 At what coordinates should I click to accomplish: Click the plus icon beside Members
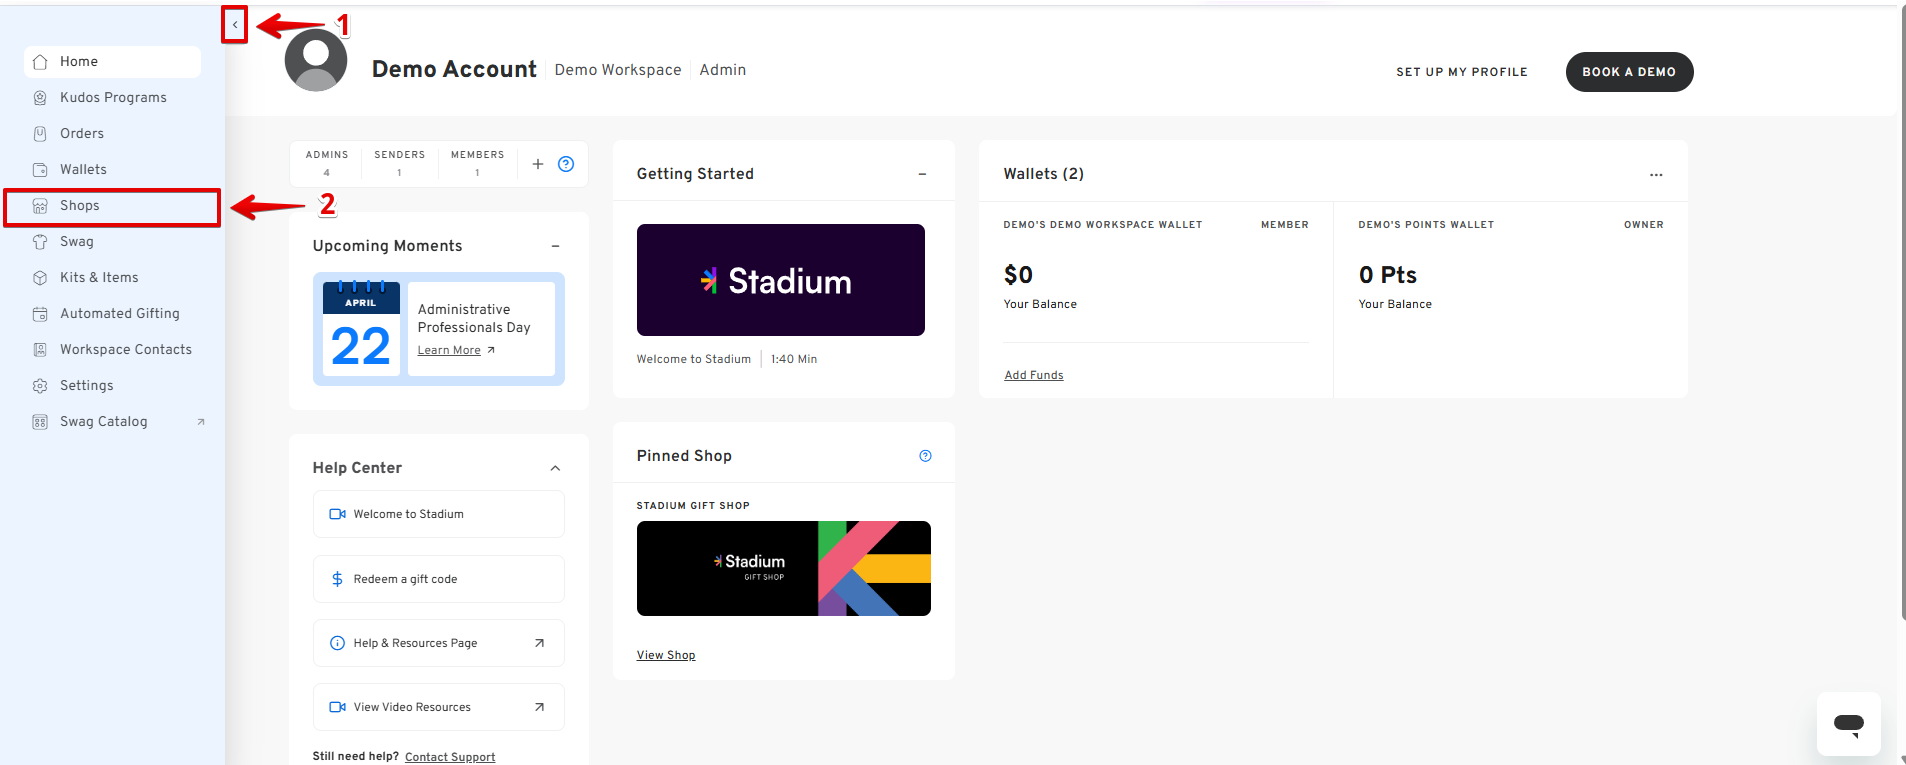tap(538, 164)
